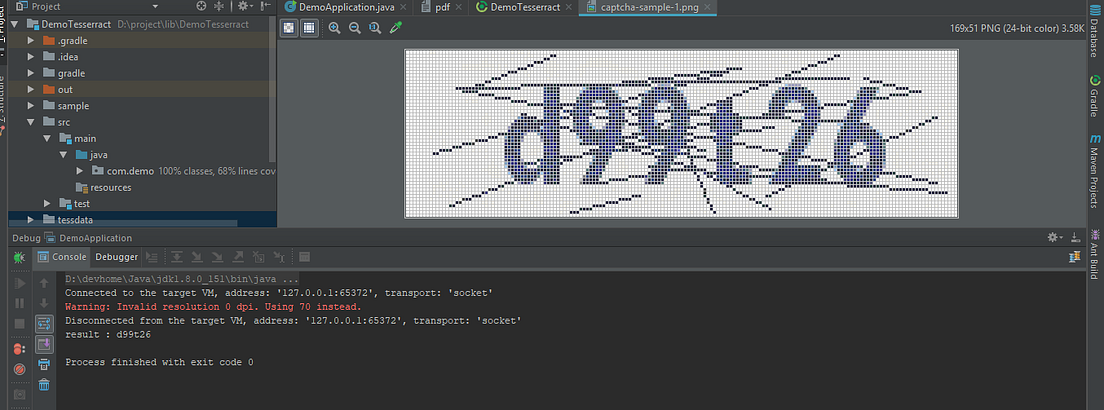Screen dimensions: 1104x410
Task: Select the java source folder
Action: pyautogui.click(x=92, y=155)
